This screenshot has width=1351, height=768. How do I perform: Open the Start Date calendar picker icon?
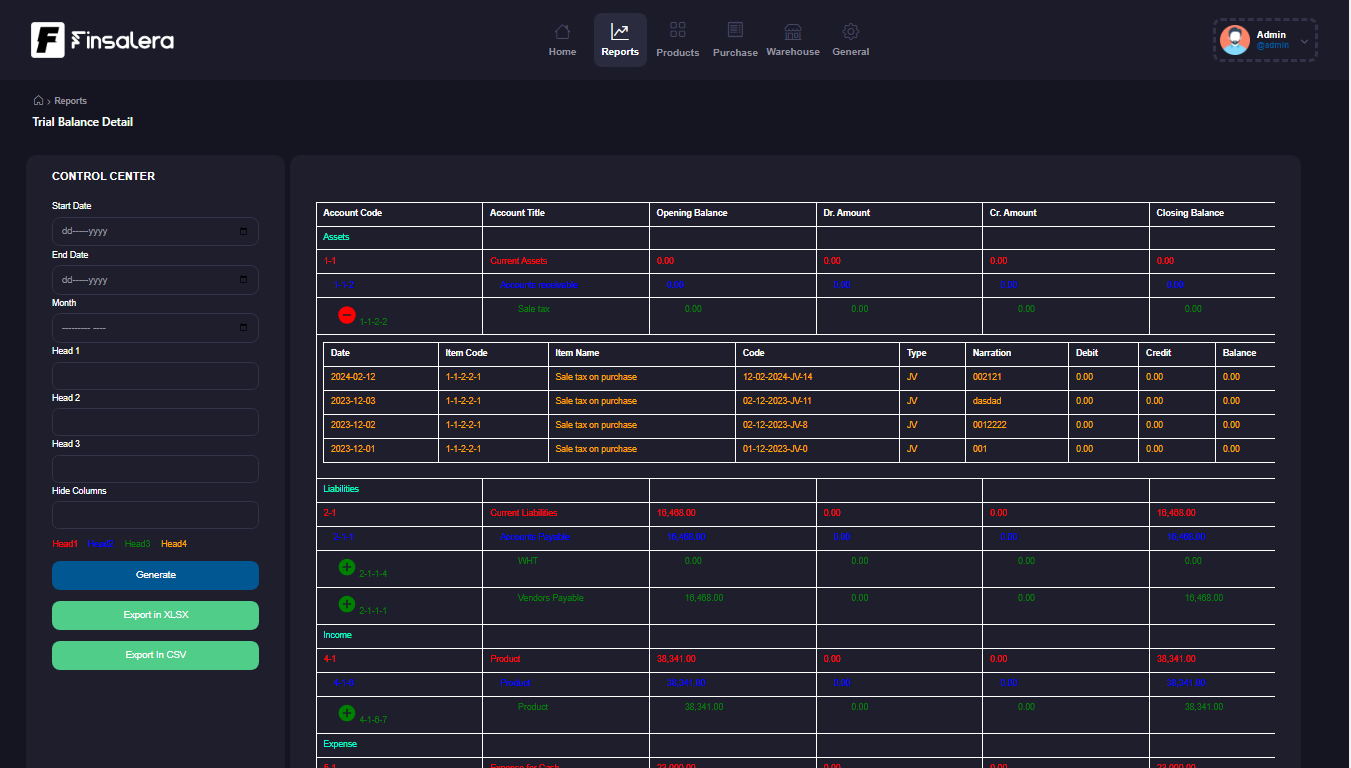[x=243, y=231]
